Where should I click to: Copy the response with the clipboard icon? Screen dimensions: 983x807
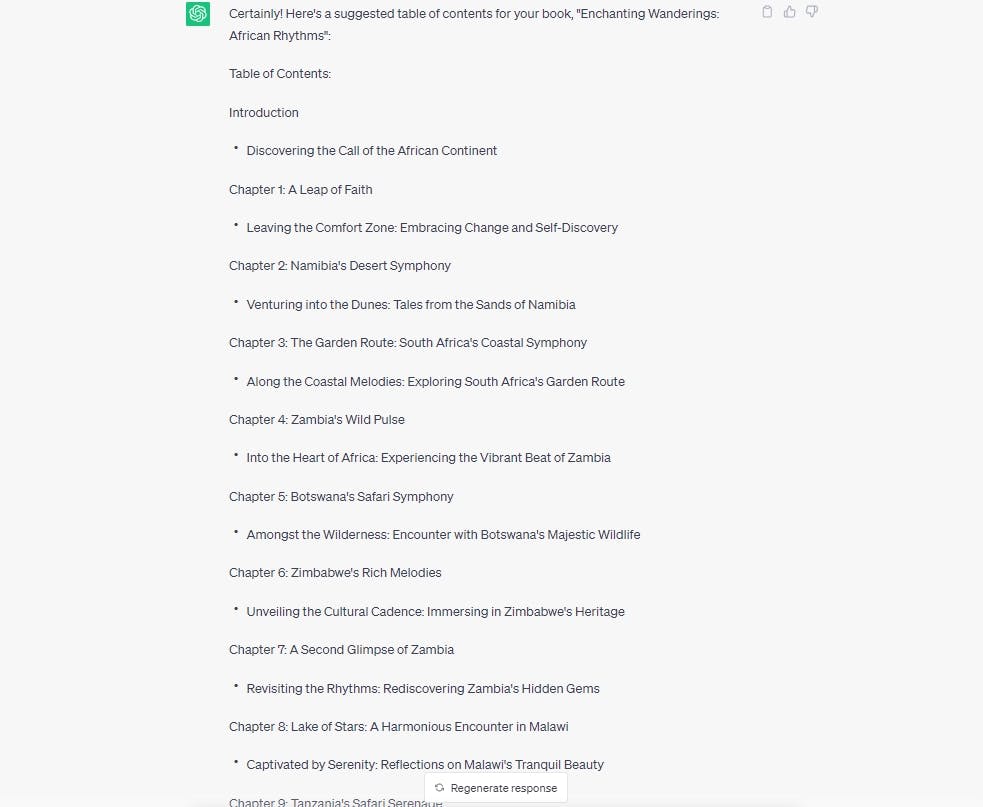pos(767,12)
